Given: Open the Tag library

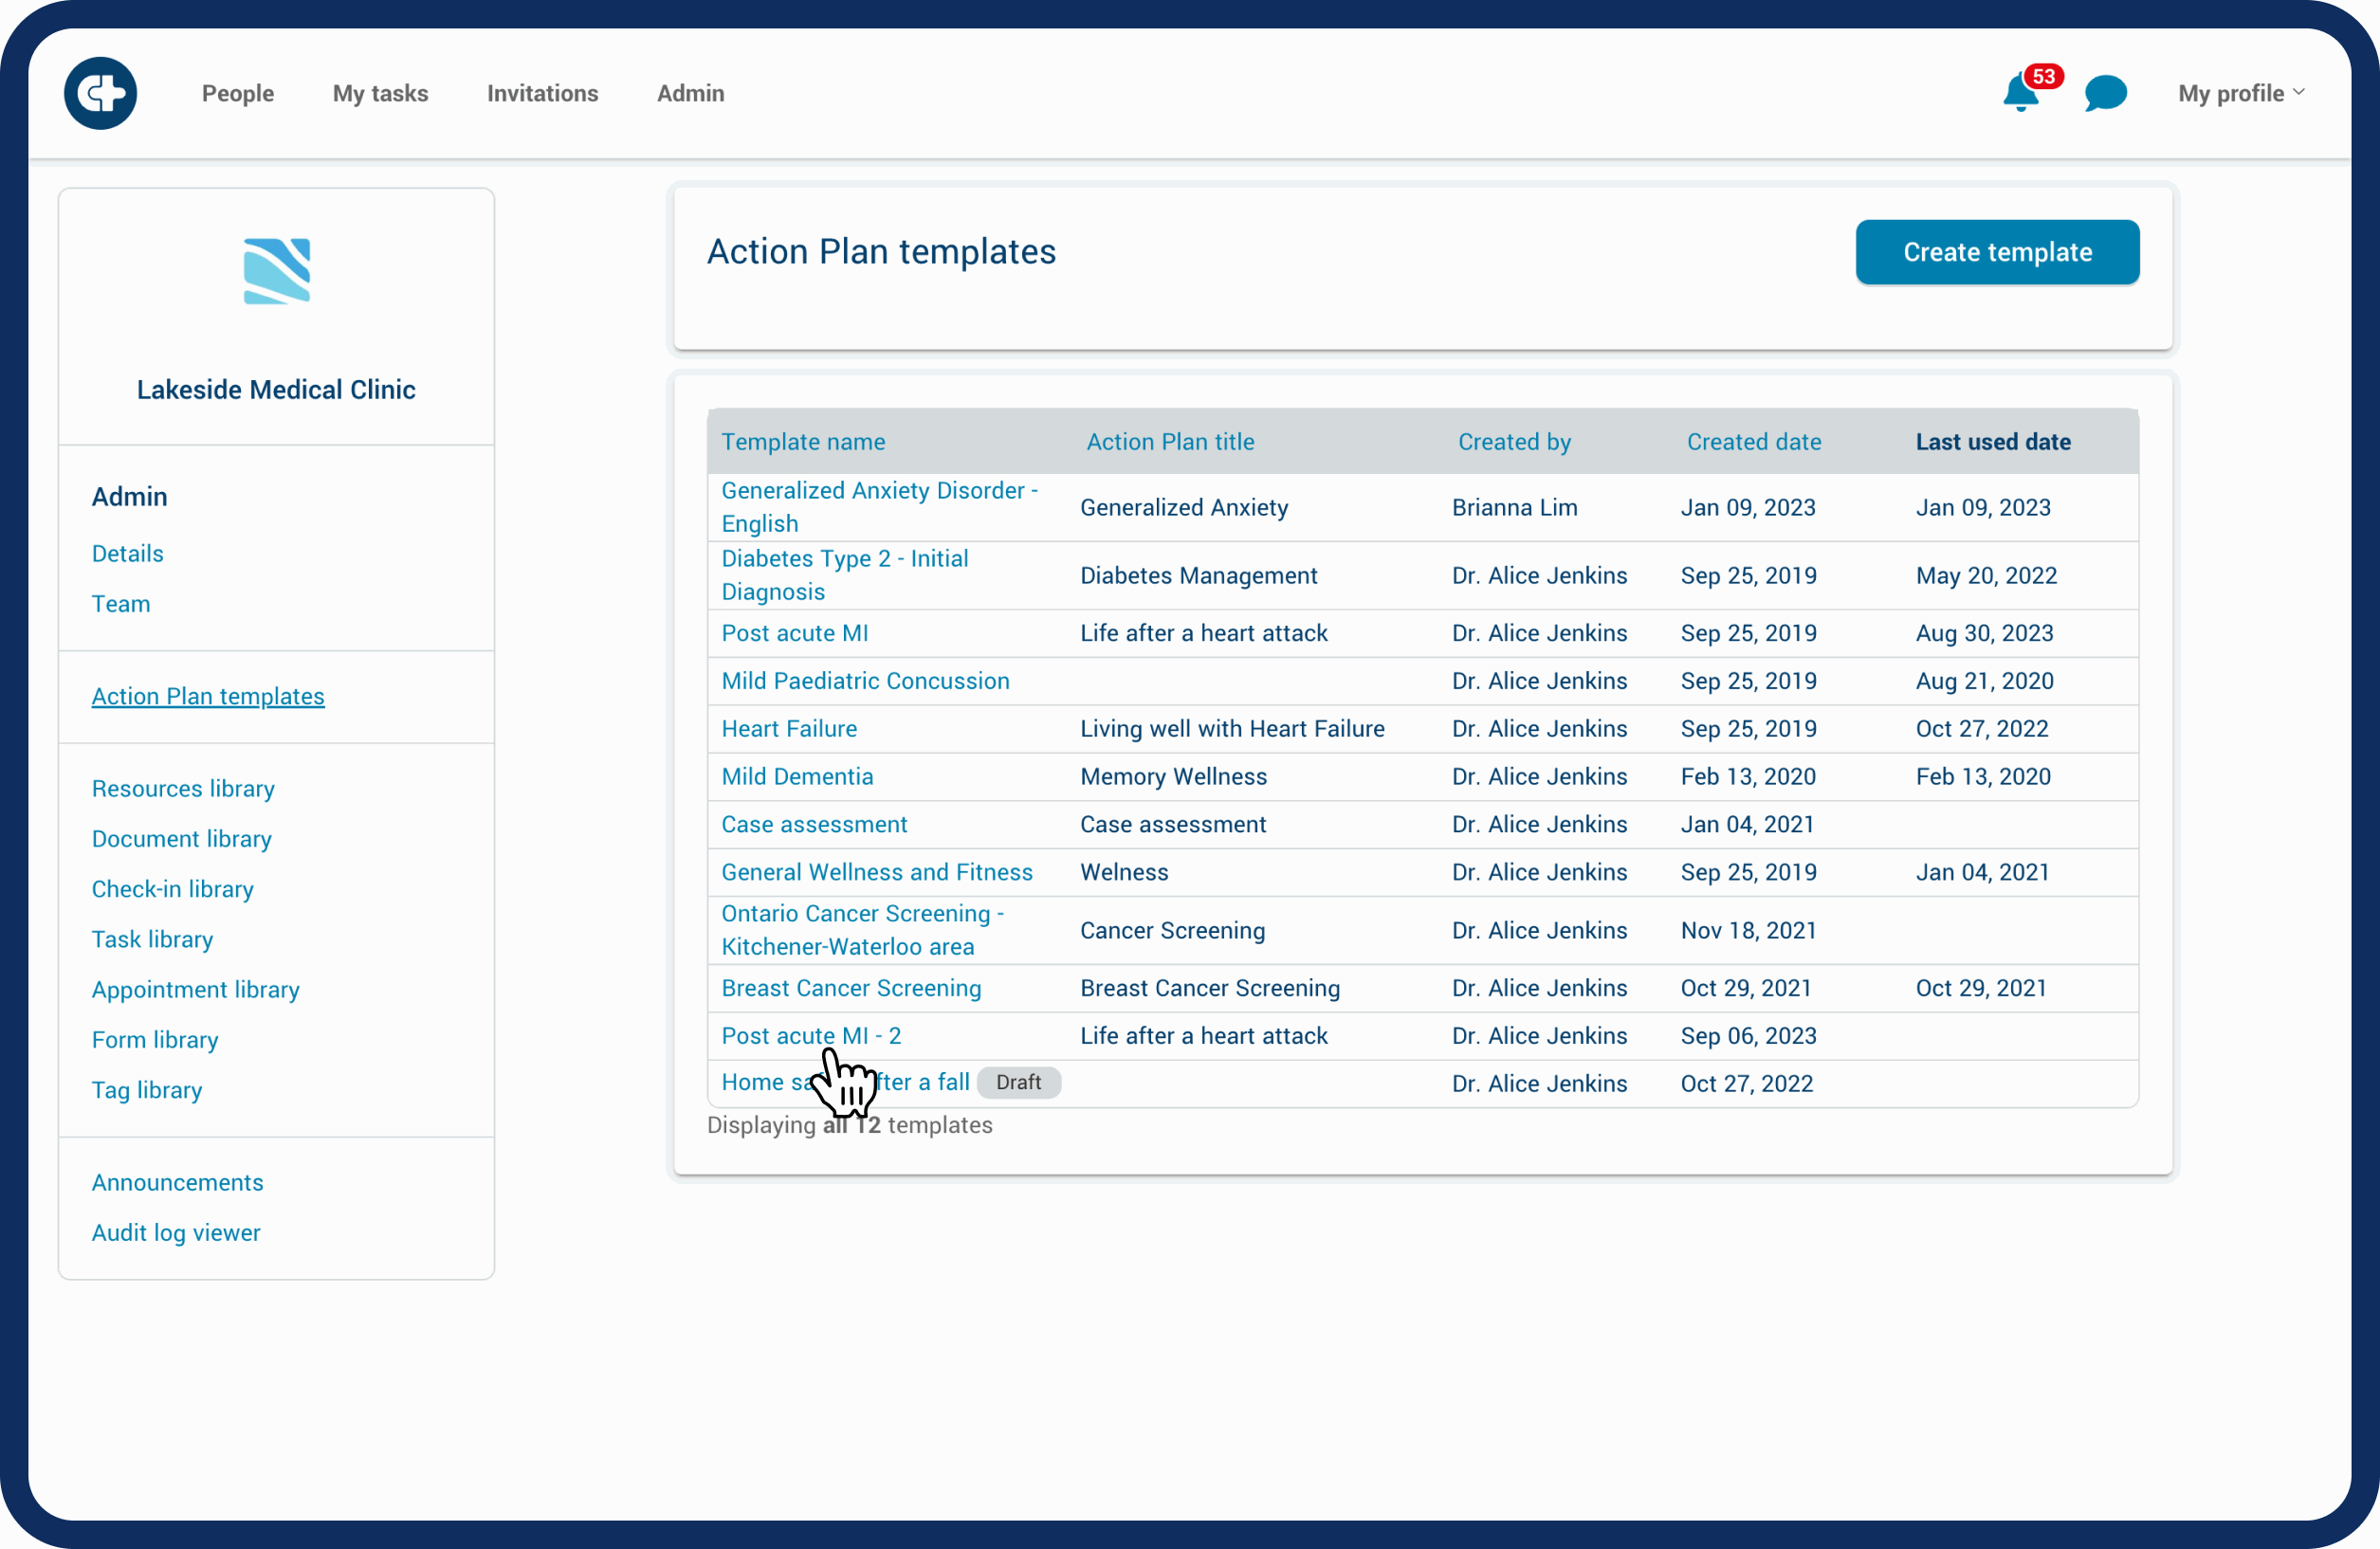Looking at the screenshot, I should (x=147, y=1089).
